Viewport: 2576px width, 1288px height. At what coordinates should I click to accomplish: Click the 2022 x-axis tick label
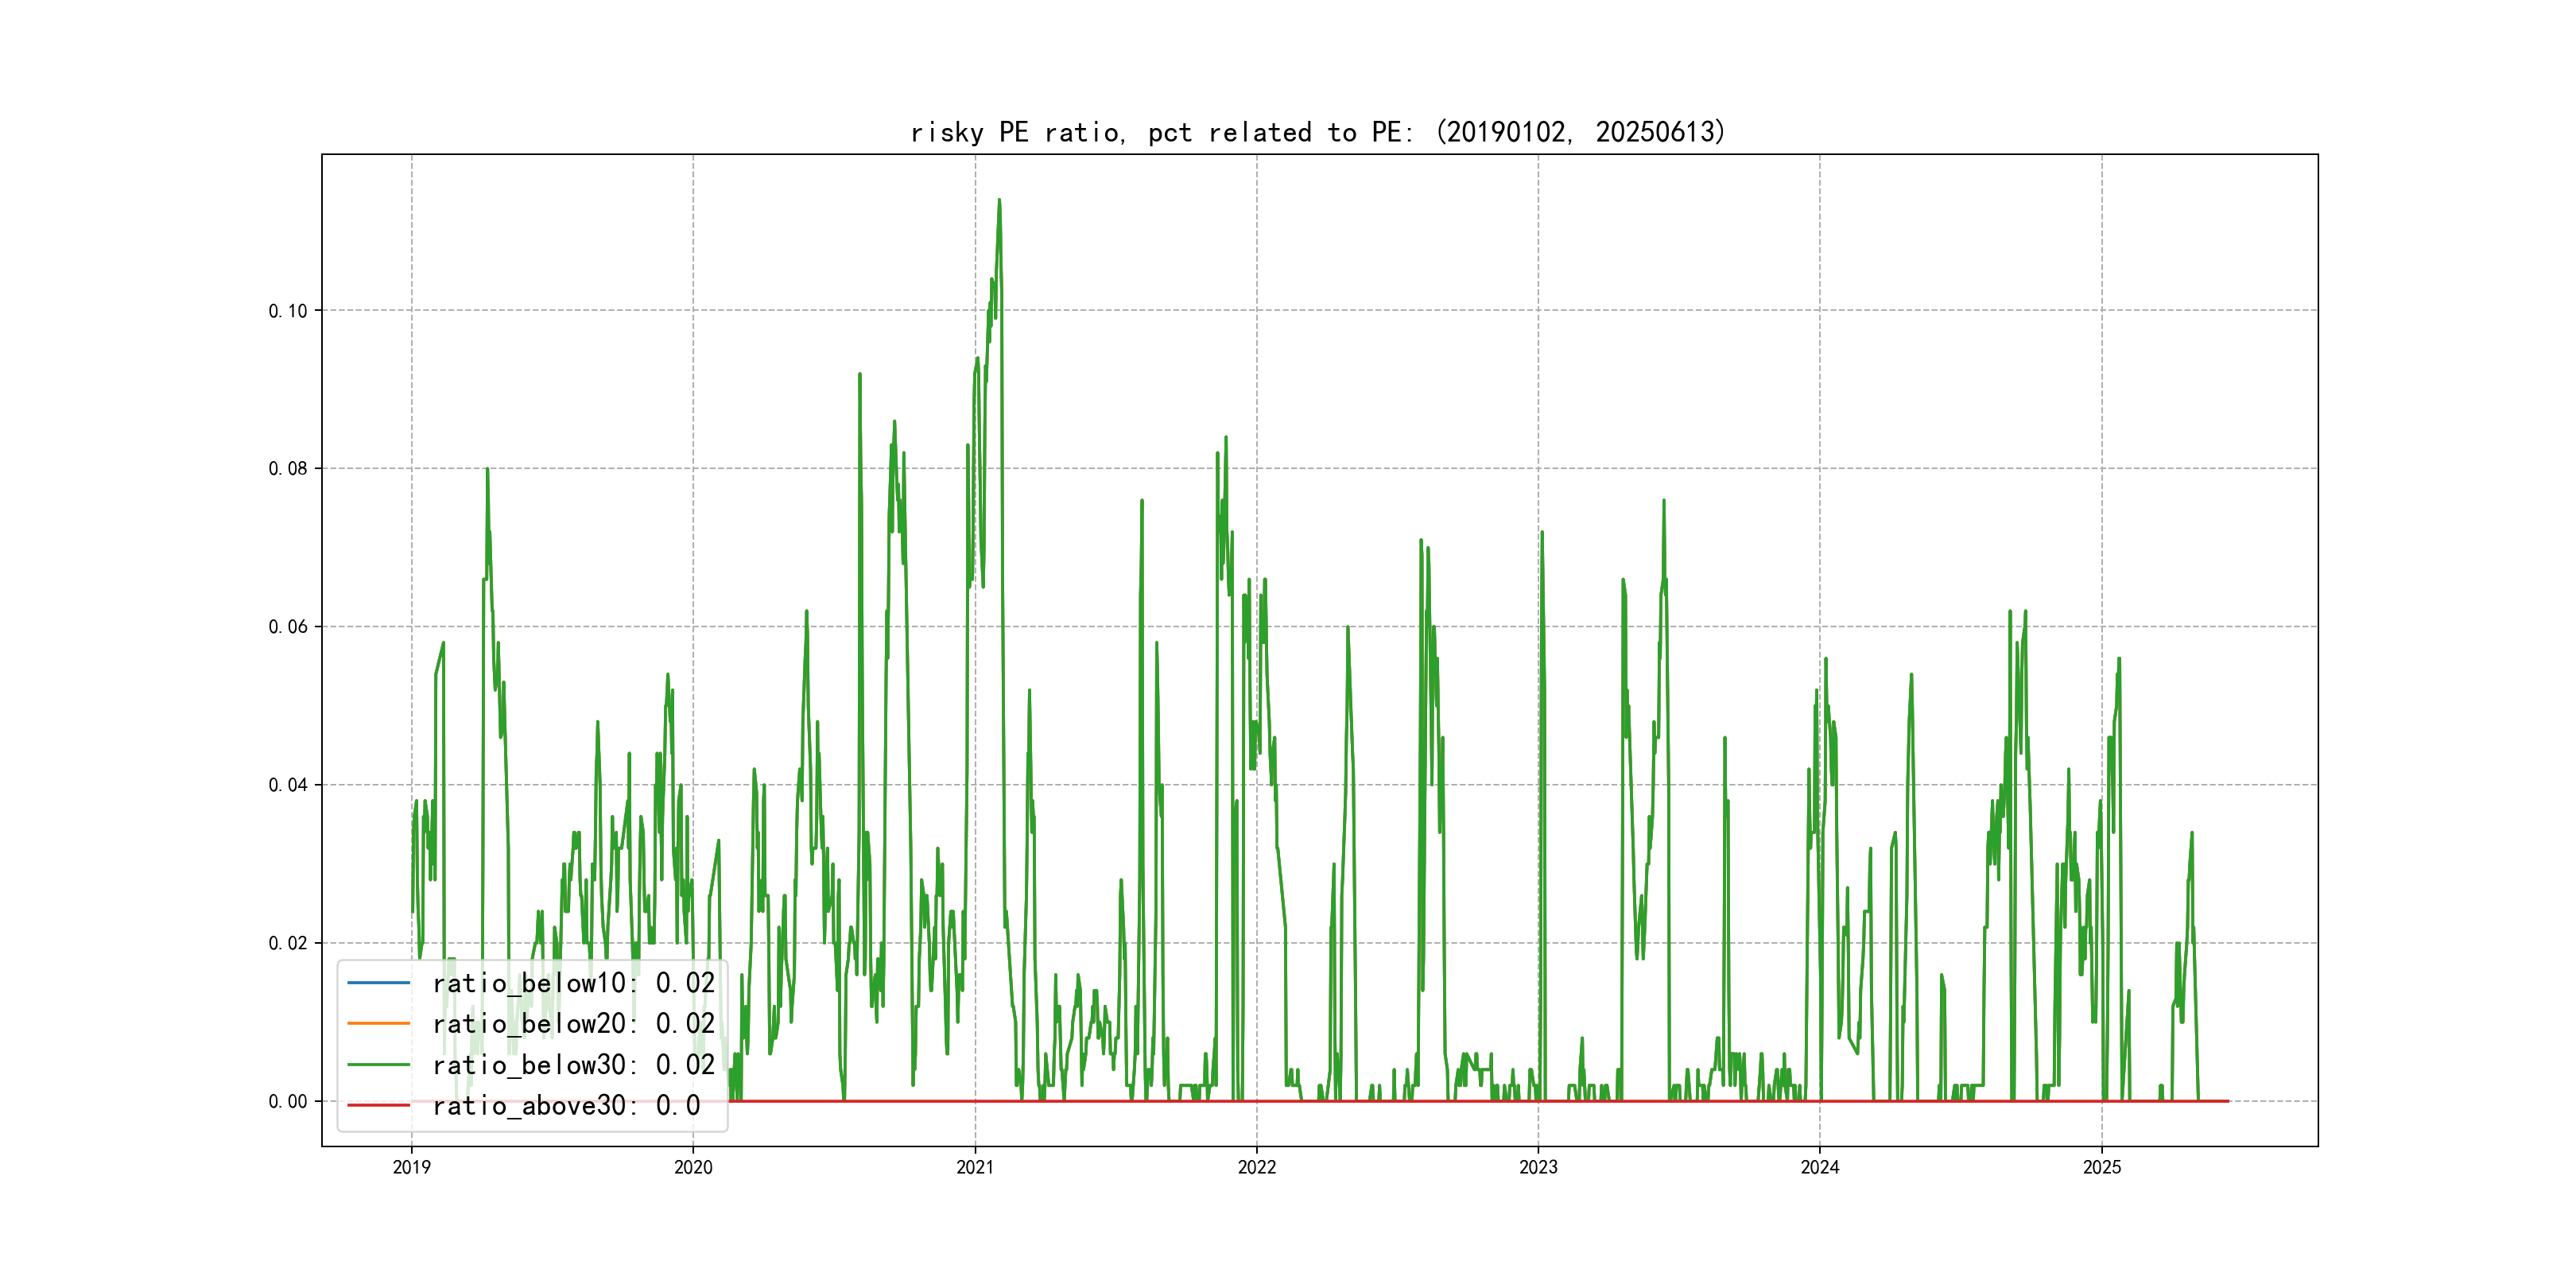(x=1257, y=1167)
